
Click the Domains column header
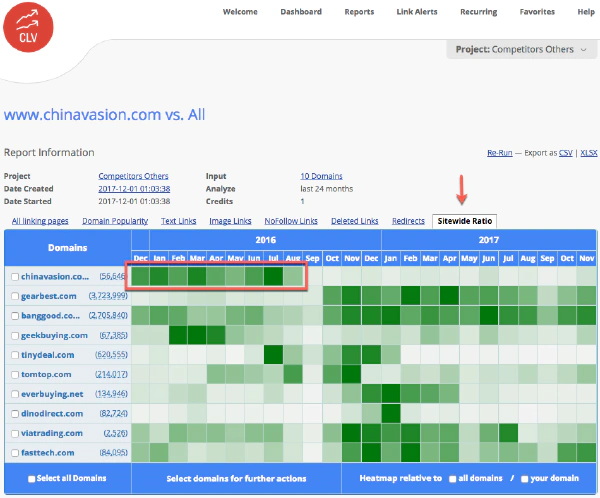68,248
